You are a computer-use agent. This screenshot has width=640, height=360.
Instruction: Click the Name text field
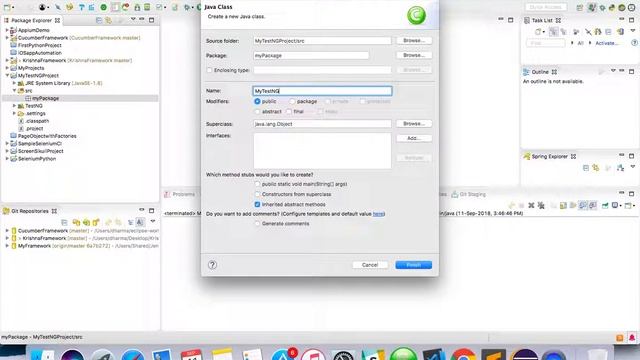pyautogui.click(x=322, y=91)
